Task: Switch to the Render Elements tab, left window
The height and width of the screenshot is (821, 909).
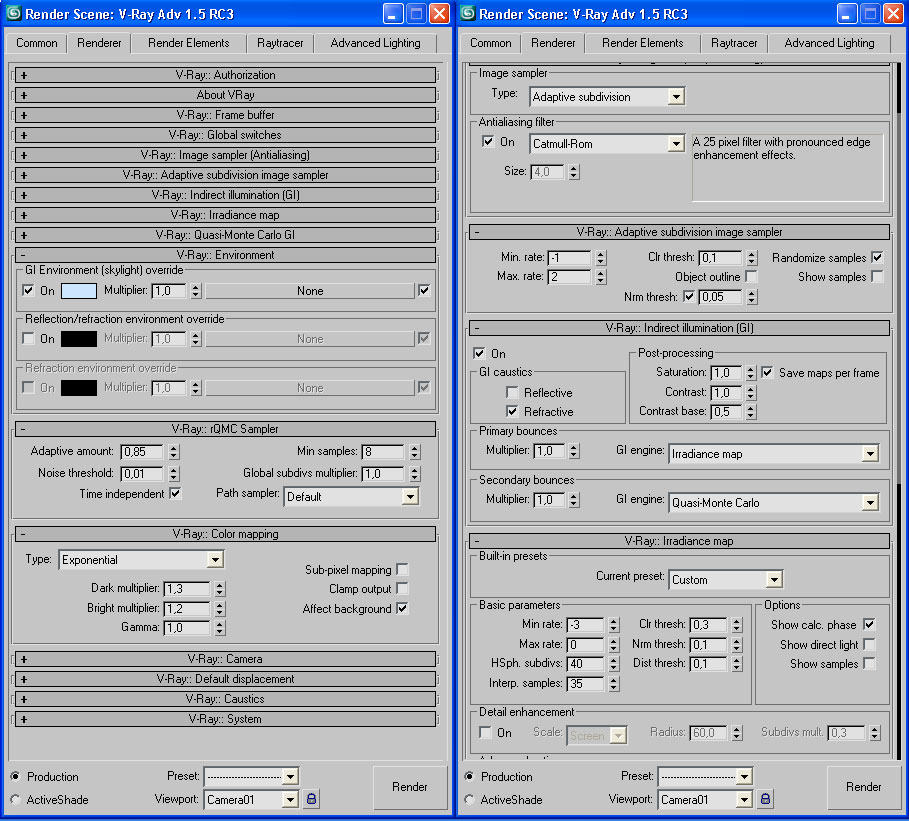Action: (x=188, y=43)
